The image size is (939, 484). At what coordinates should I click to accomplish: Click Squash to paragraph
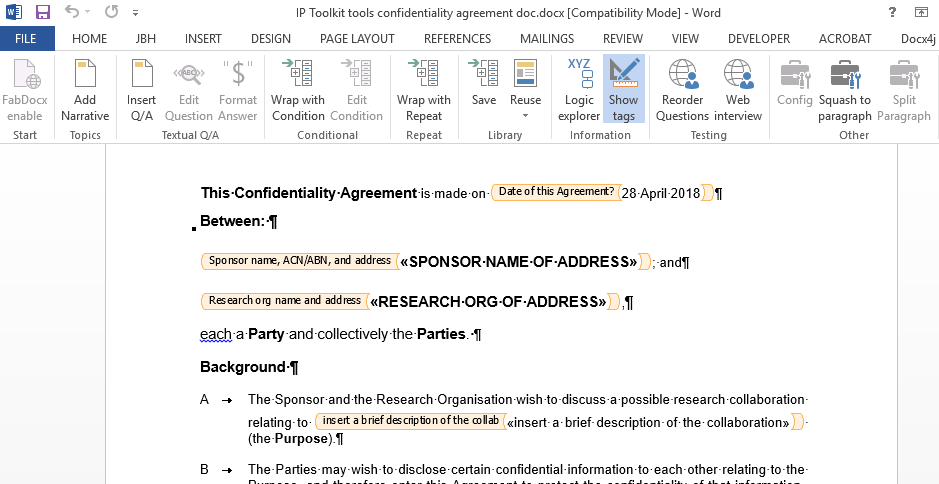tap(844, 90)
